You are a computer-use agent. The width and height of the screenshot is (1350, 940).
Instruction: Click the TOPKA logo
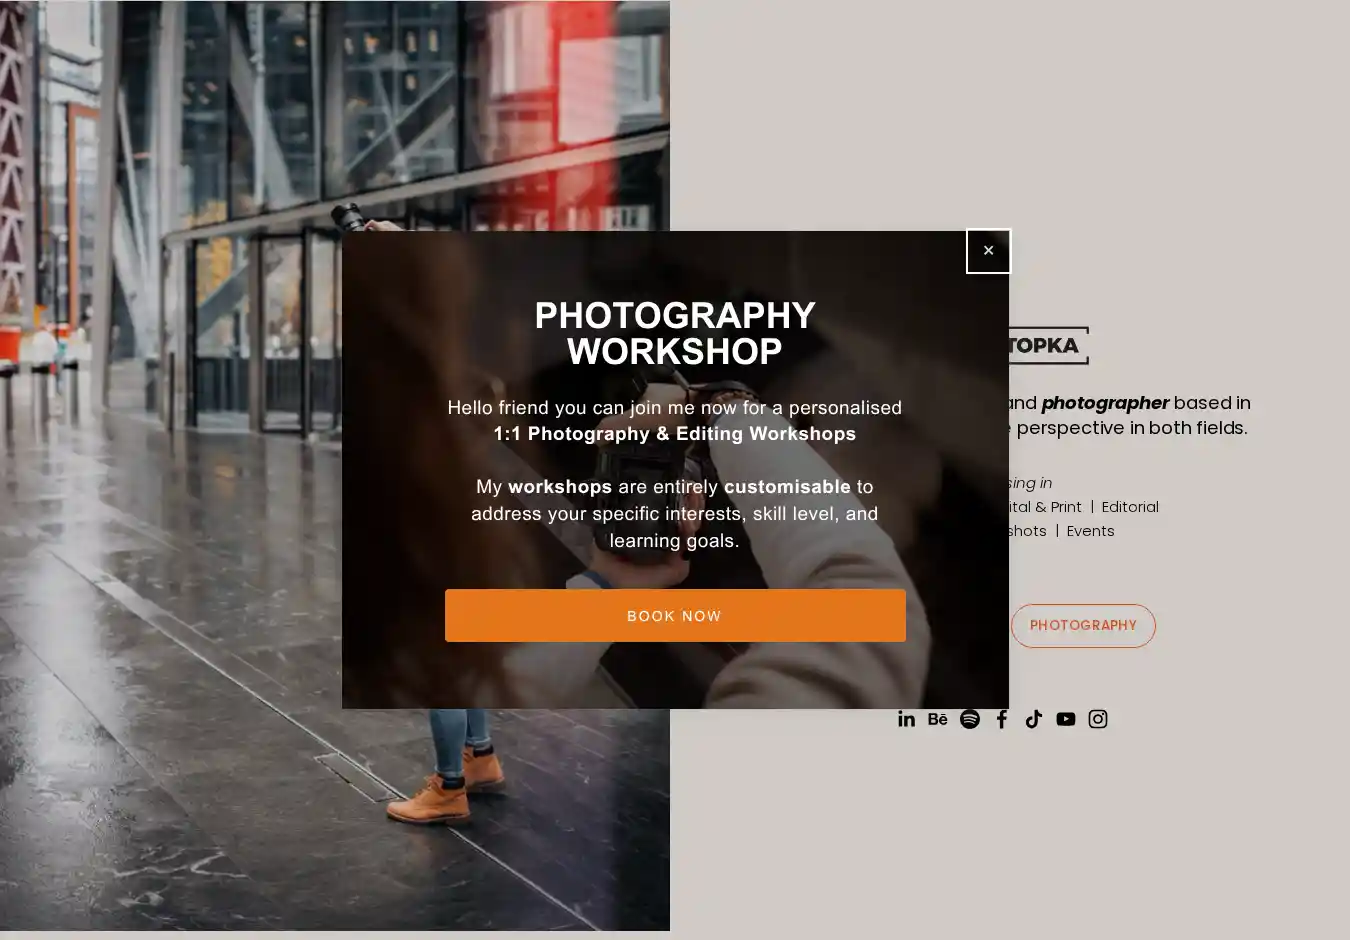click(x=1047, y=346)
